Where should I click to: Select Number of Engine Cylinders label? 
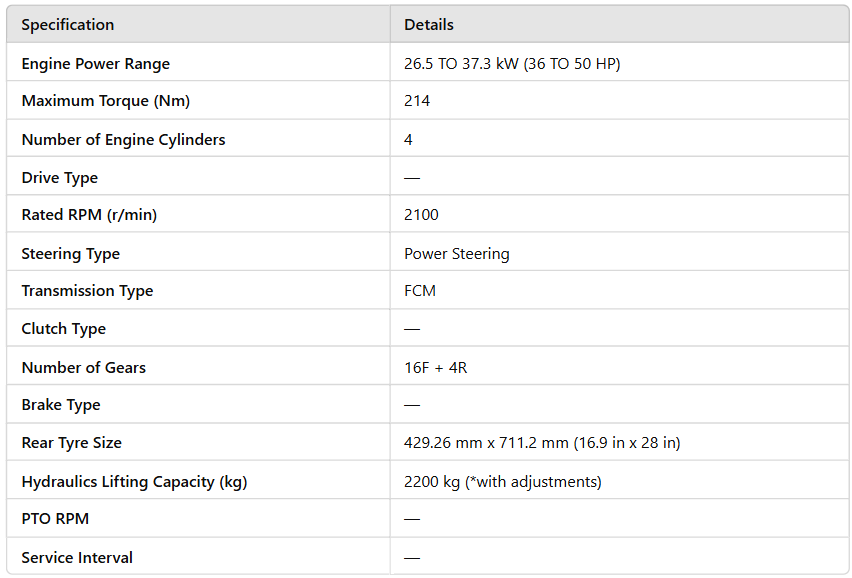[x=123, y=140]
